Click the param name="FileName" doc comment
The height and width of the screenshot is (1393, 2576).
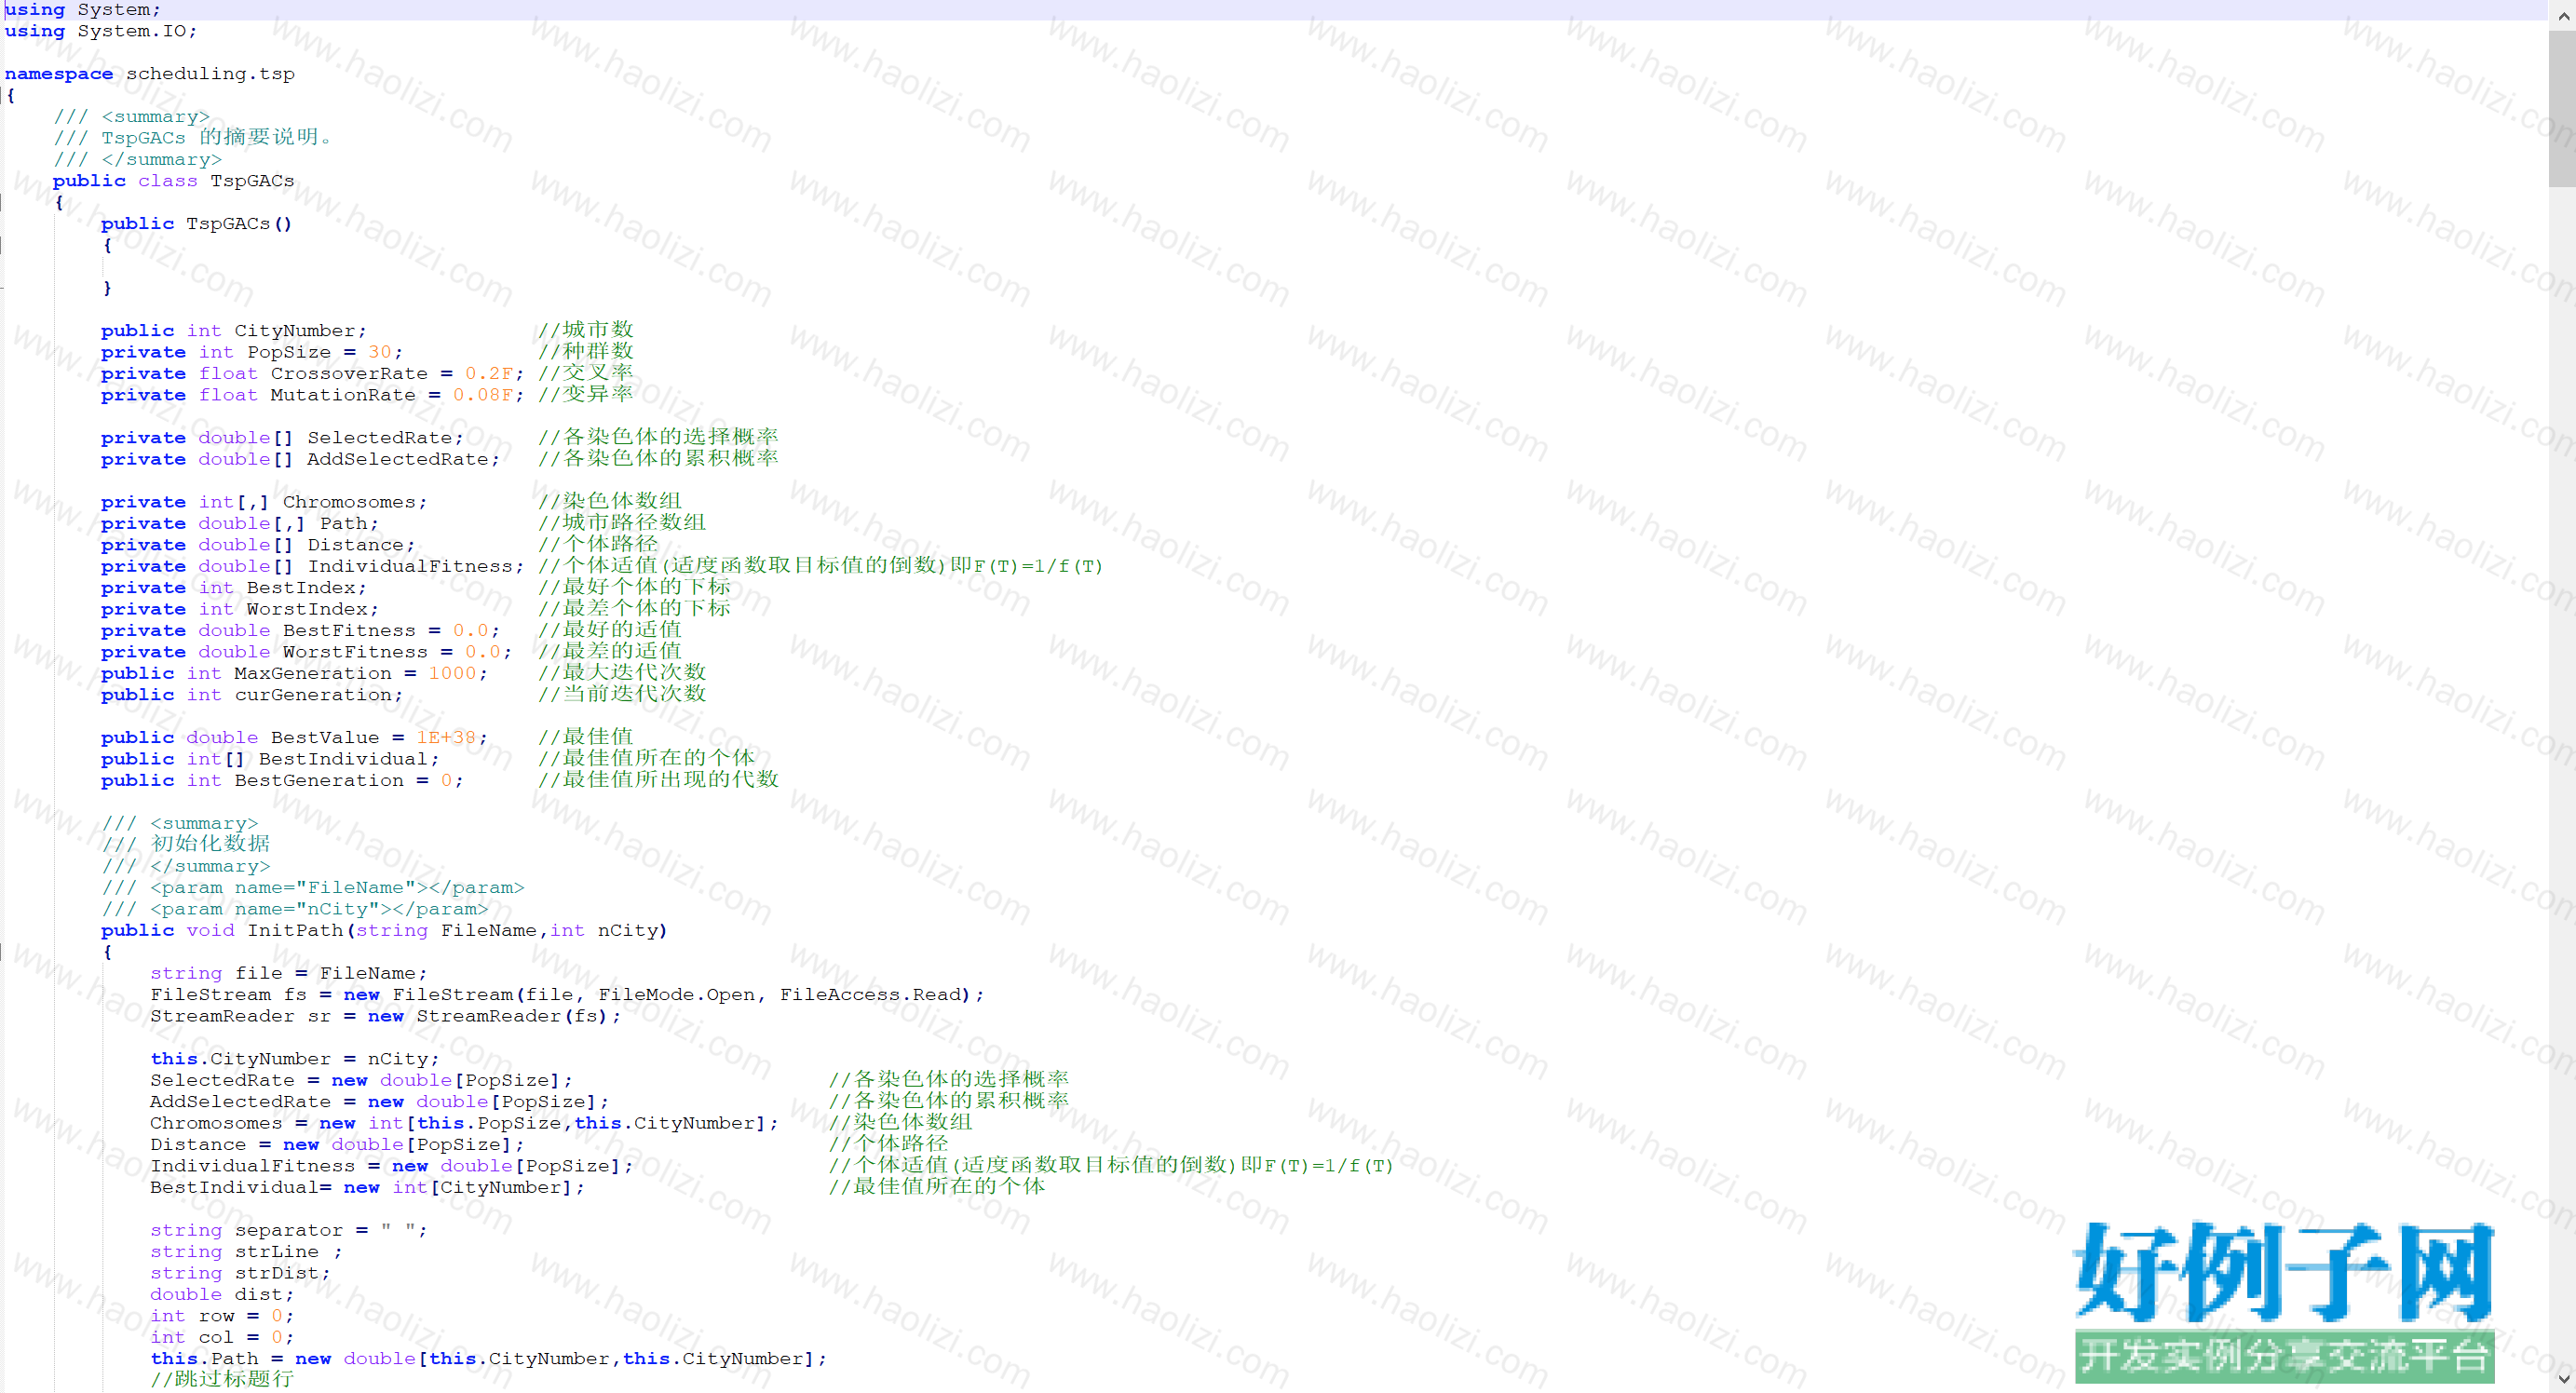[313, 888]
